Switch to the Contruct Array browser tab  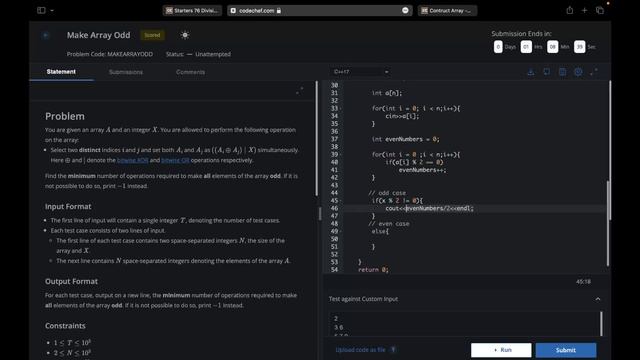coord(447,11)
